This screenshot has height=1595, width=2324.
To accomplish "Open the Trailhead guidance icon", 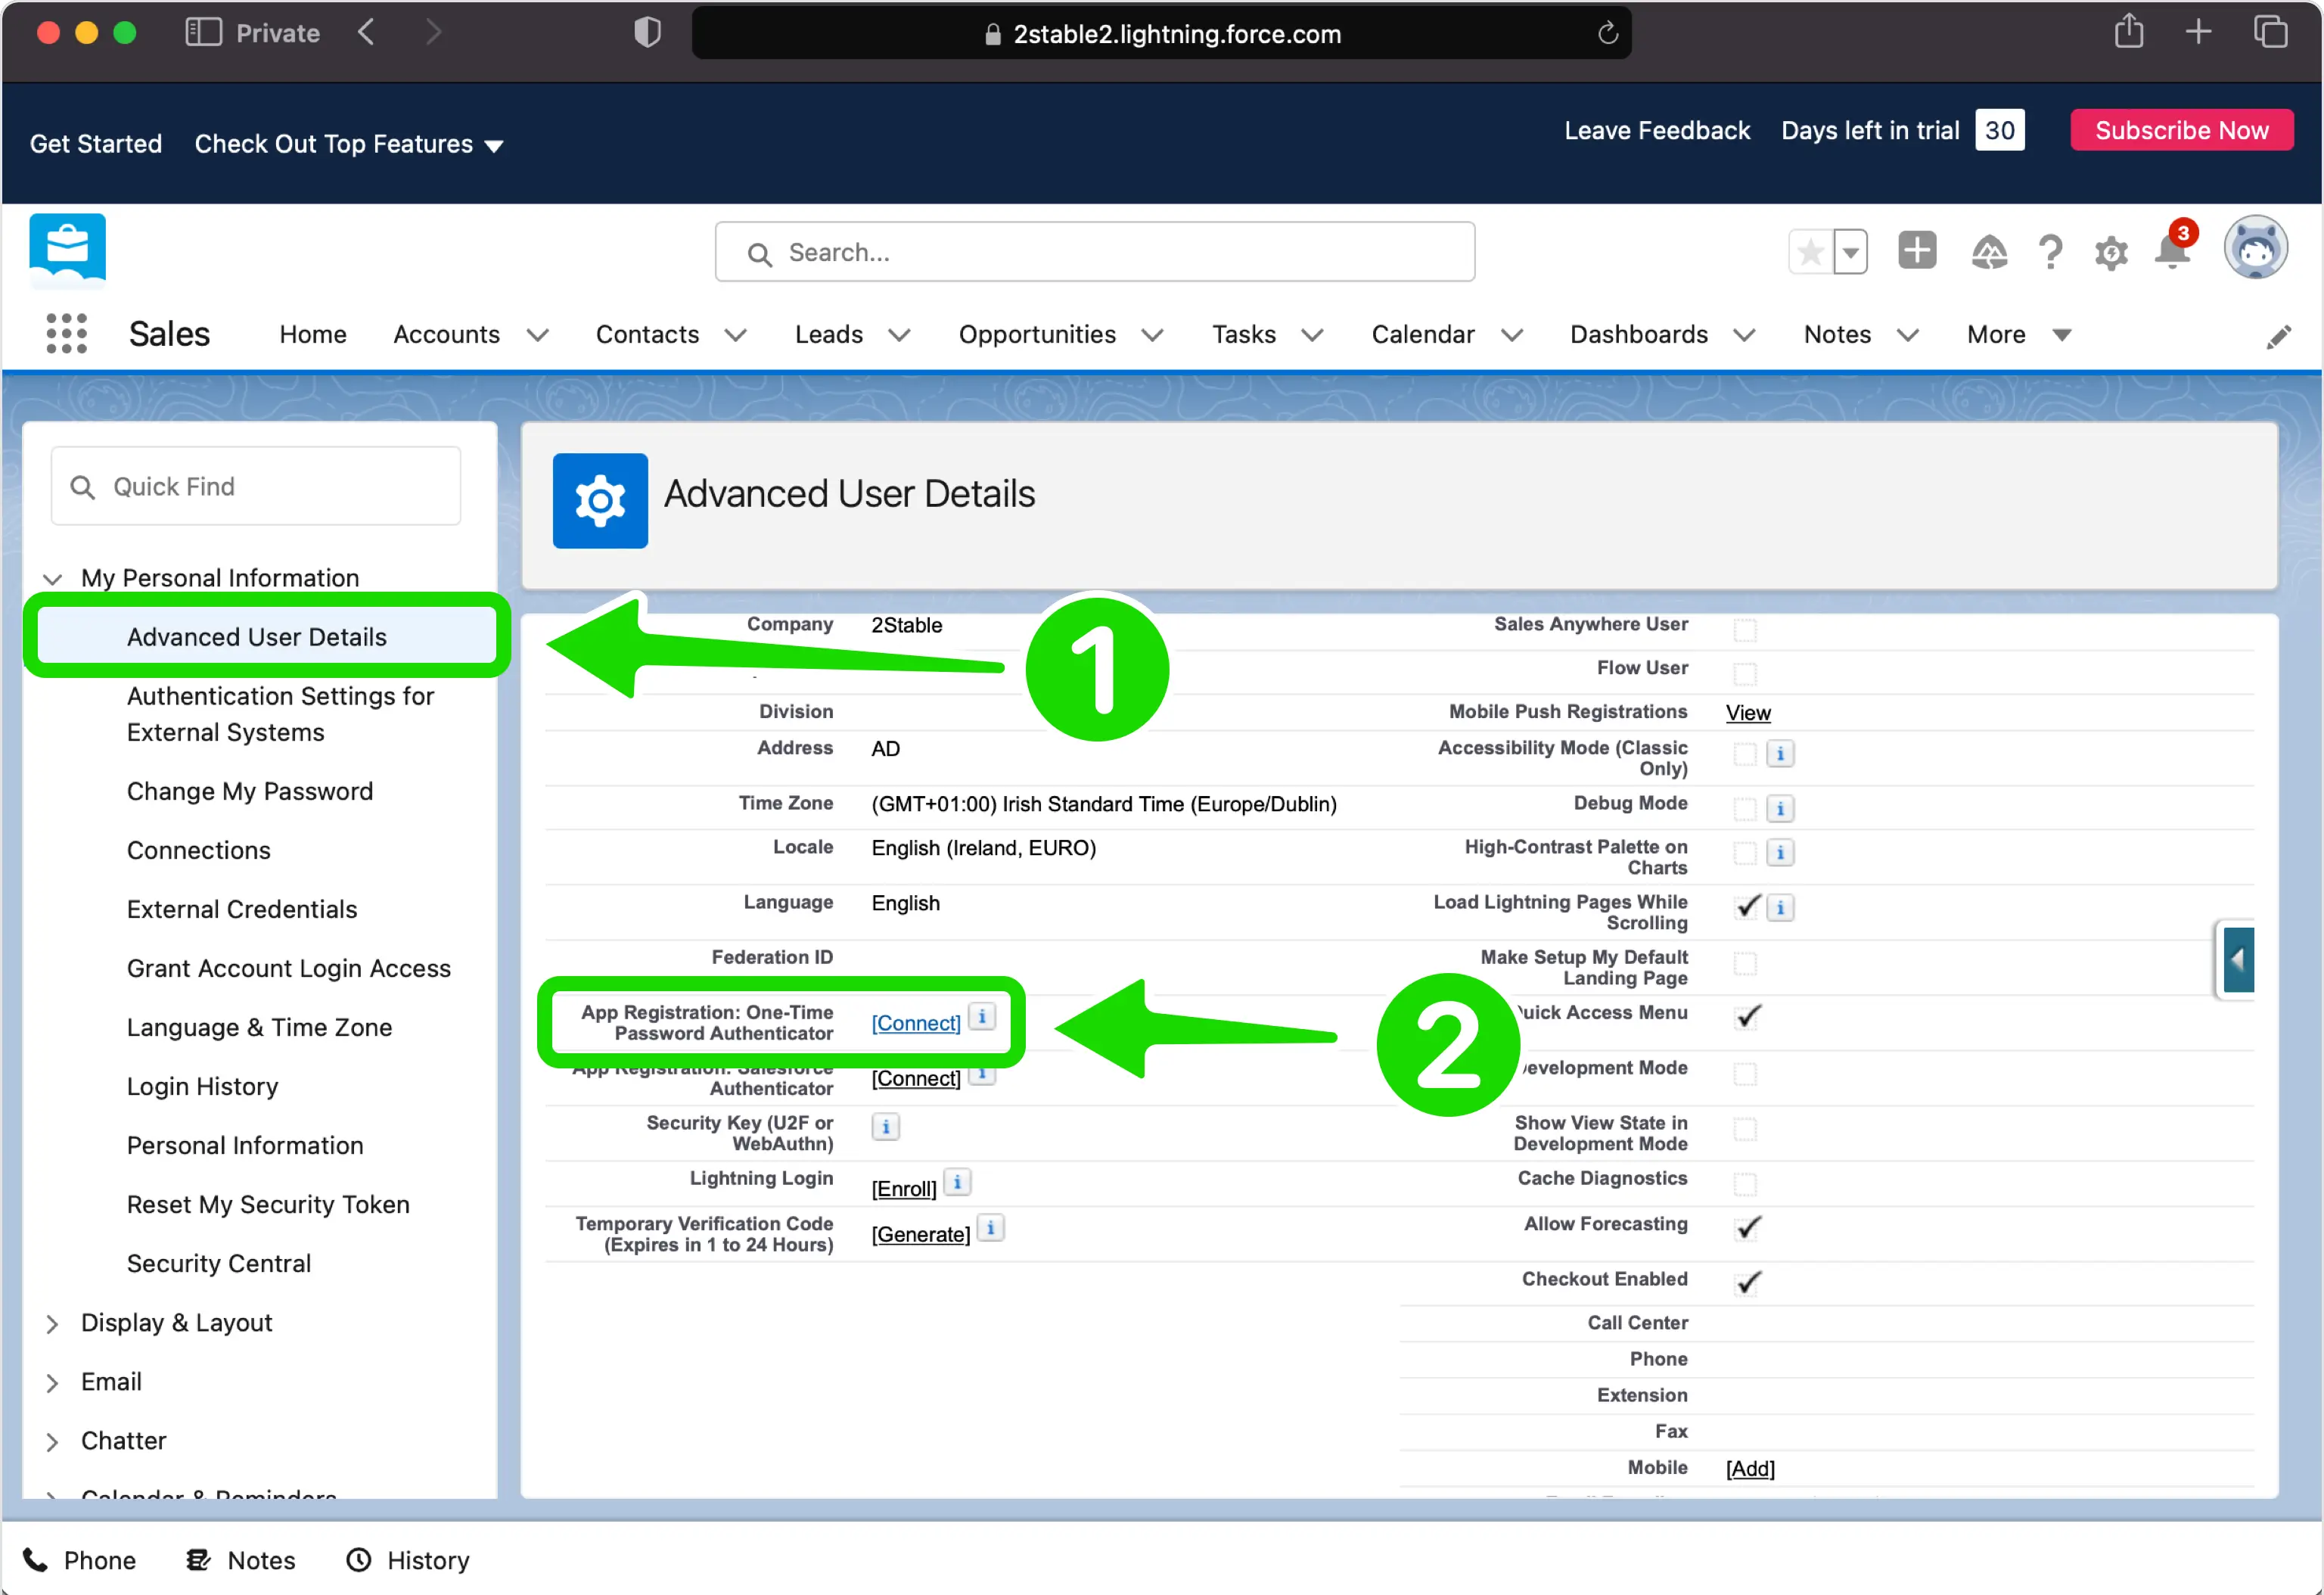I will point(1989,252).
